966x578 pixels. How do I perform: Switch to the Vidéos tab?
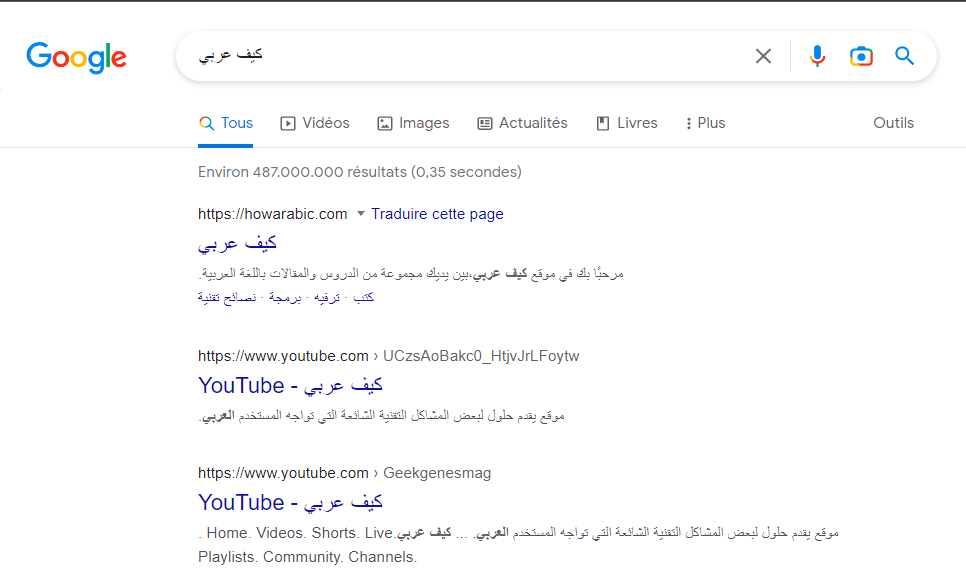315,123
